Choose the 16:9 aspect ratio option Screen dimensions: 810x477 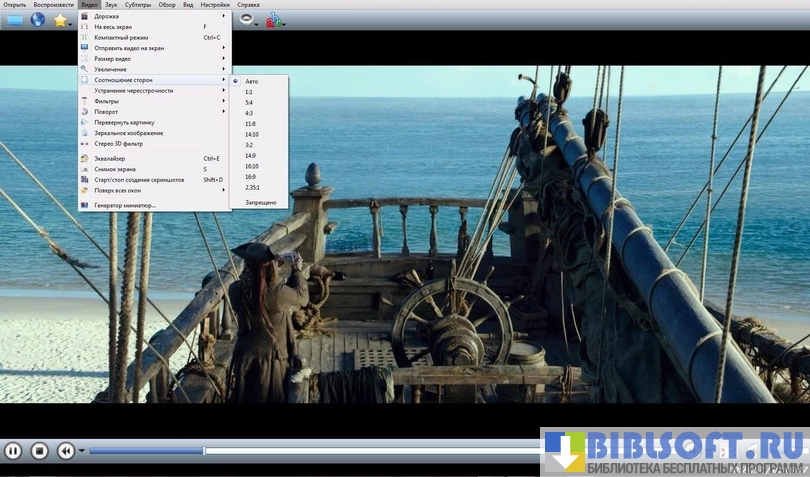(251, 176)
